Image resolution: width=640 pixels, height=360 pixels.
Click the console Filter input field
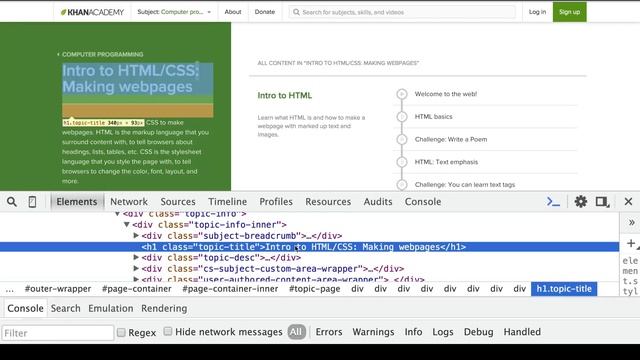pyautogui.click(x=58, y=333)
